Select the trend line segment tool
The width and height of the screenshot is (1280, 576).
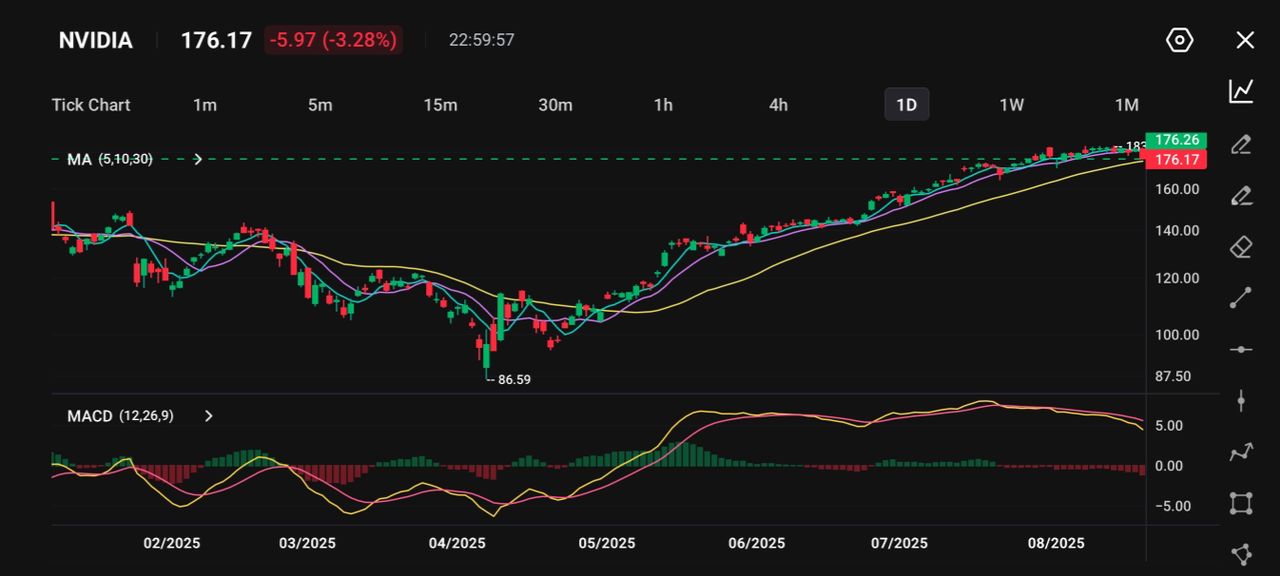pyautogui.click(x=1241, y=298)
